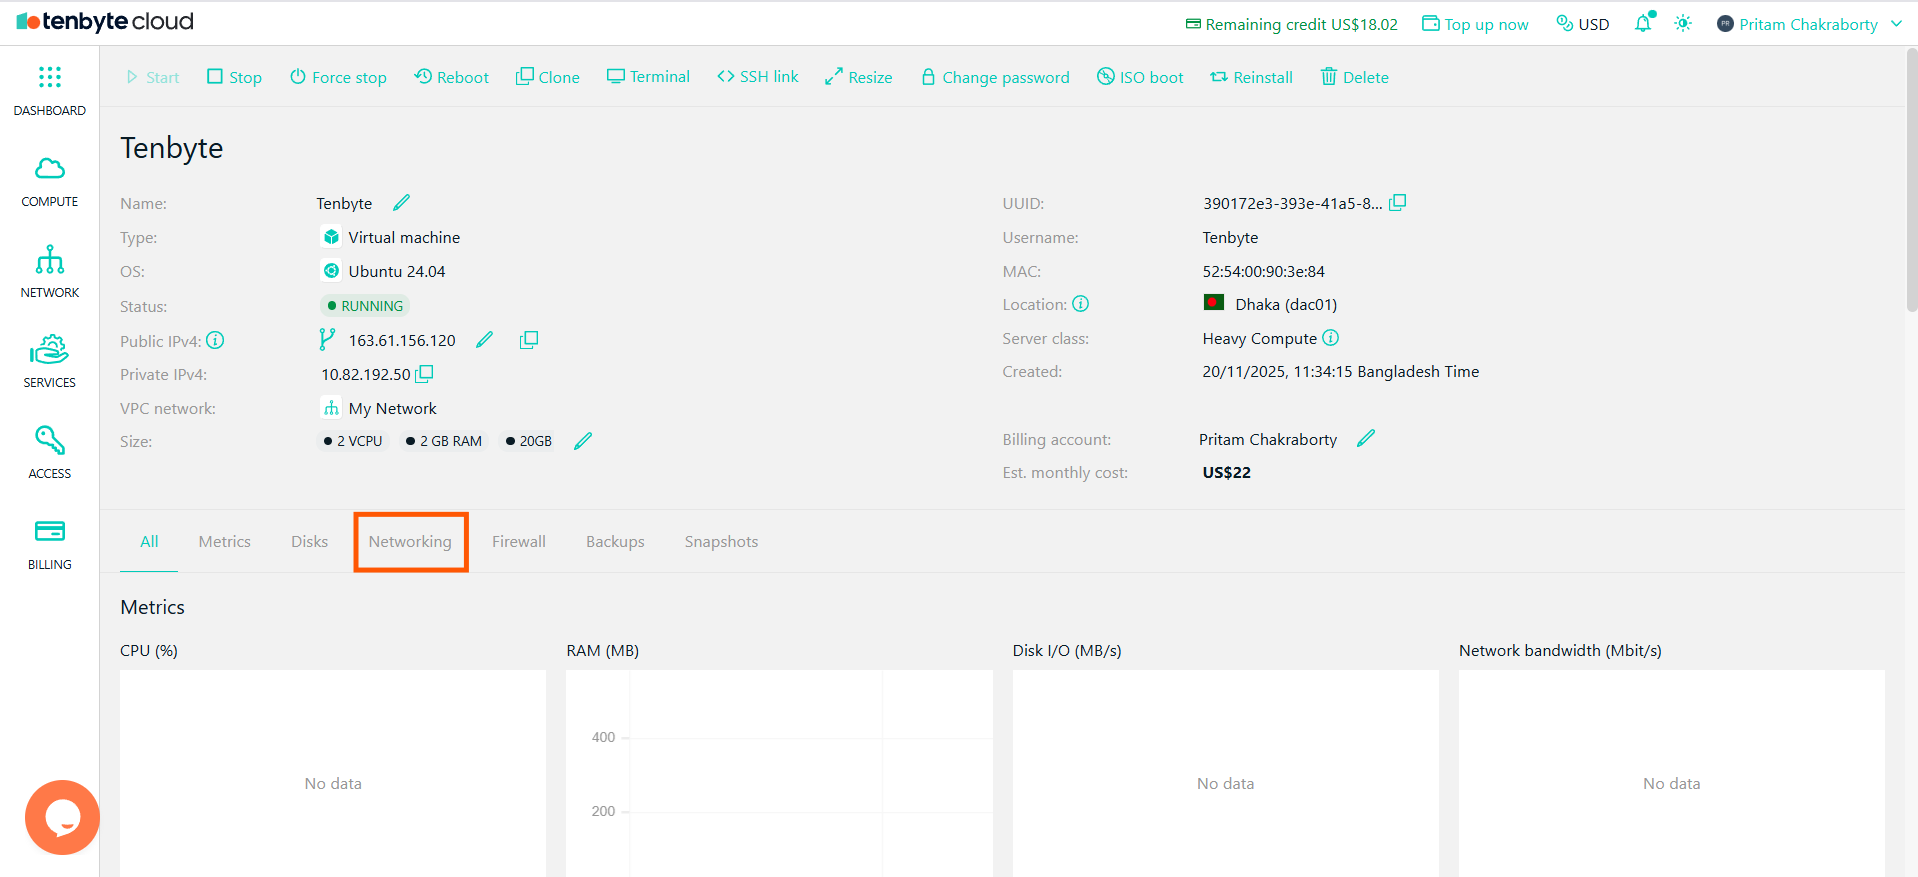This screenshot has height=877, width=1918.
Task: Switch to the Metrics tab
Action: click(224, 541)
